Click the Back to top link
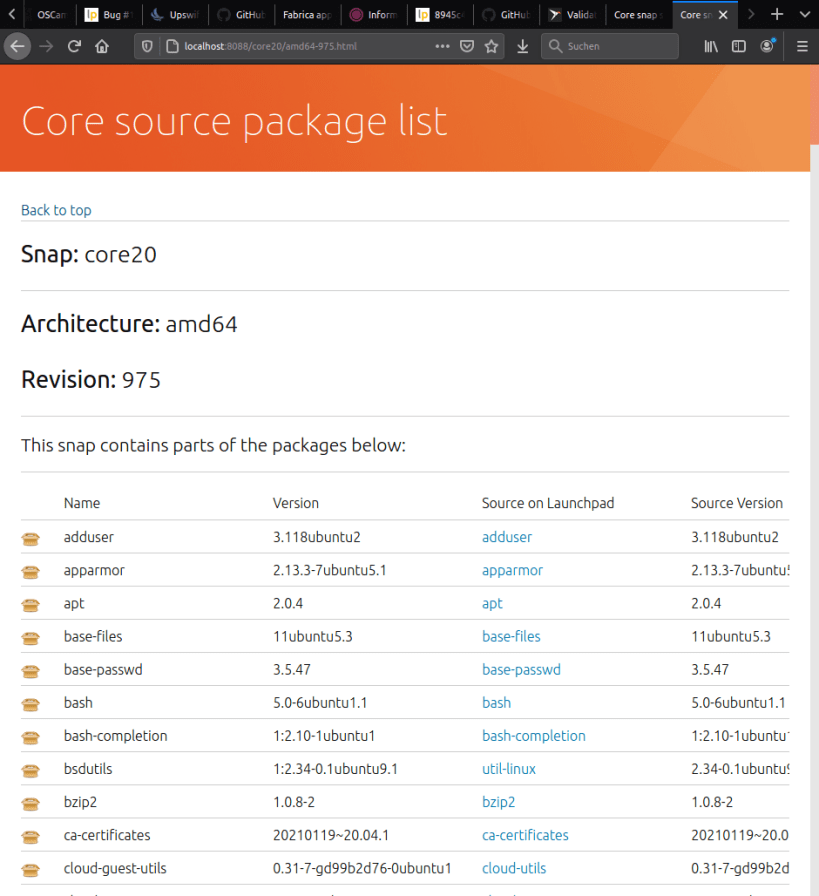The image size is (819, 896). pos(56,210)
